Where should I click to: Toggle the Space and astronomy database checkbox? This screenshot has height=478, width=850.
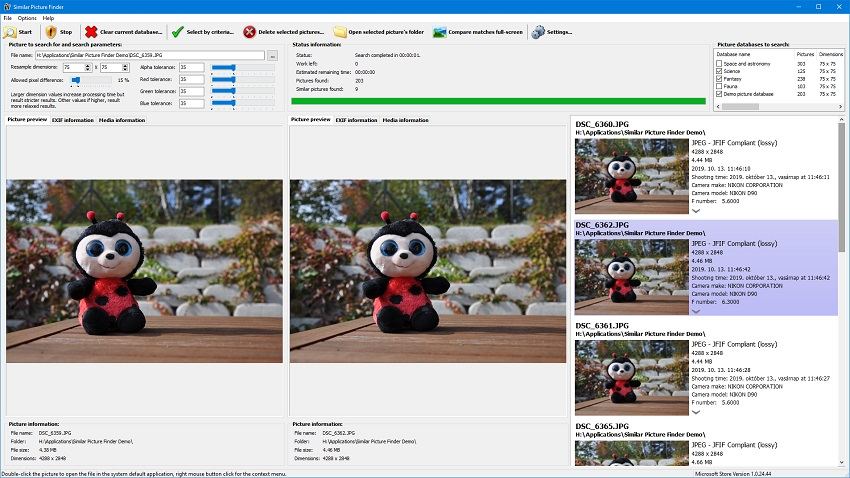719,64
